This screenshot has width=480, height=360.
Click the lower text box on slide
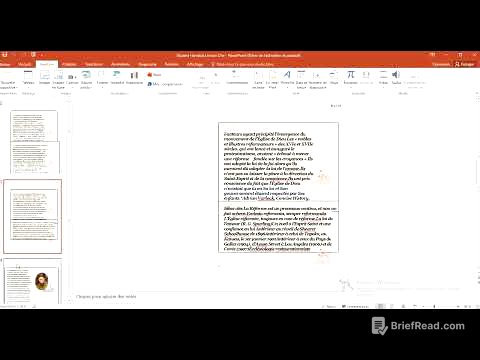278,227
